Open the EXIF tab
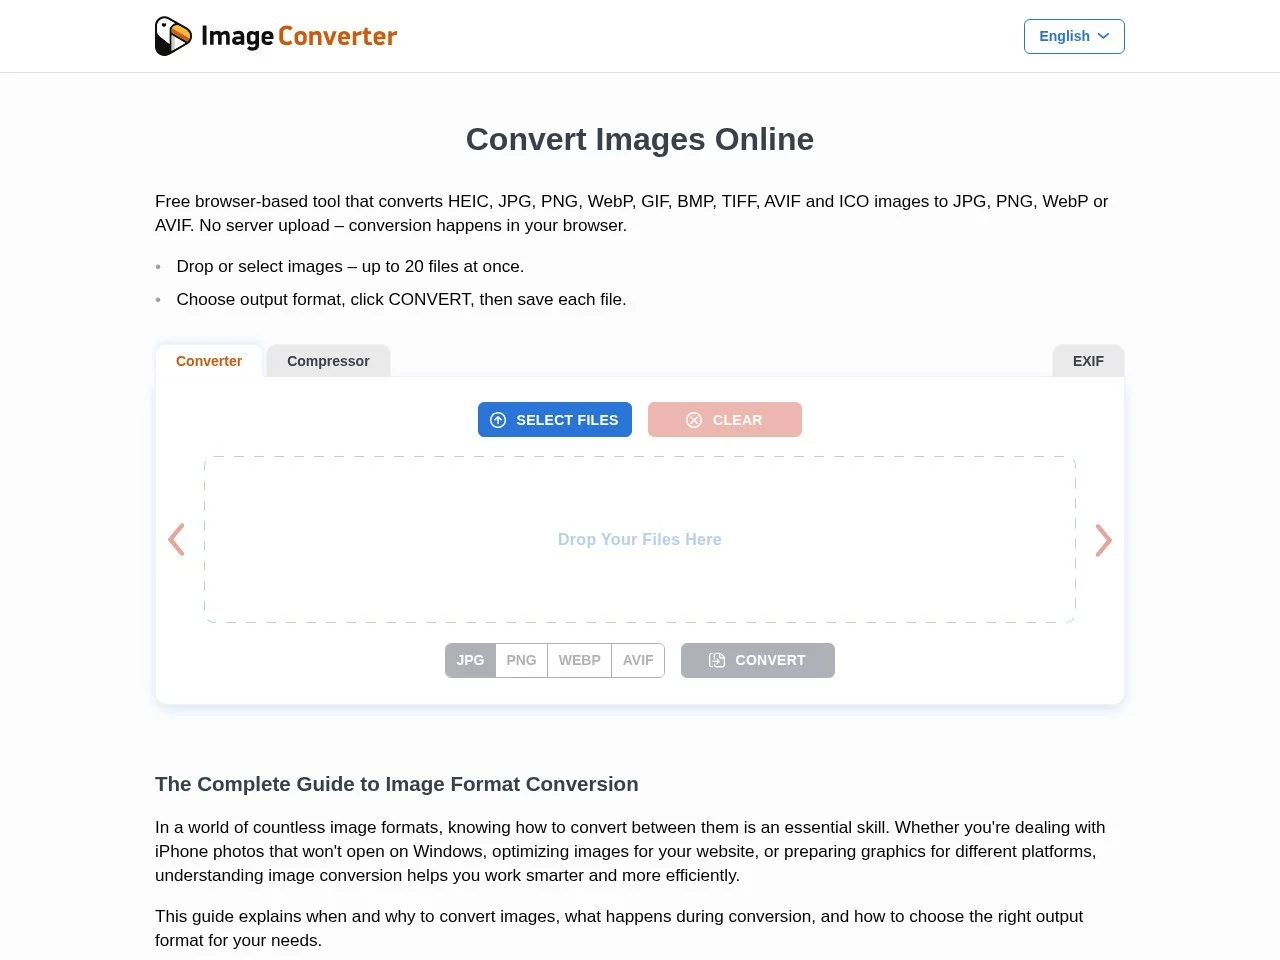 point(1087,361)
